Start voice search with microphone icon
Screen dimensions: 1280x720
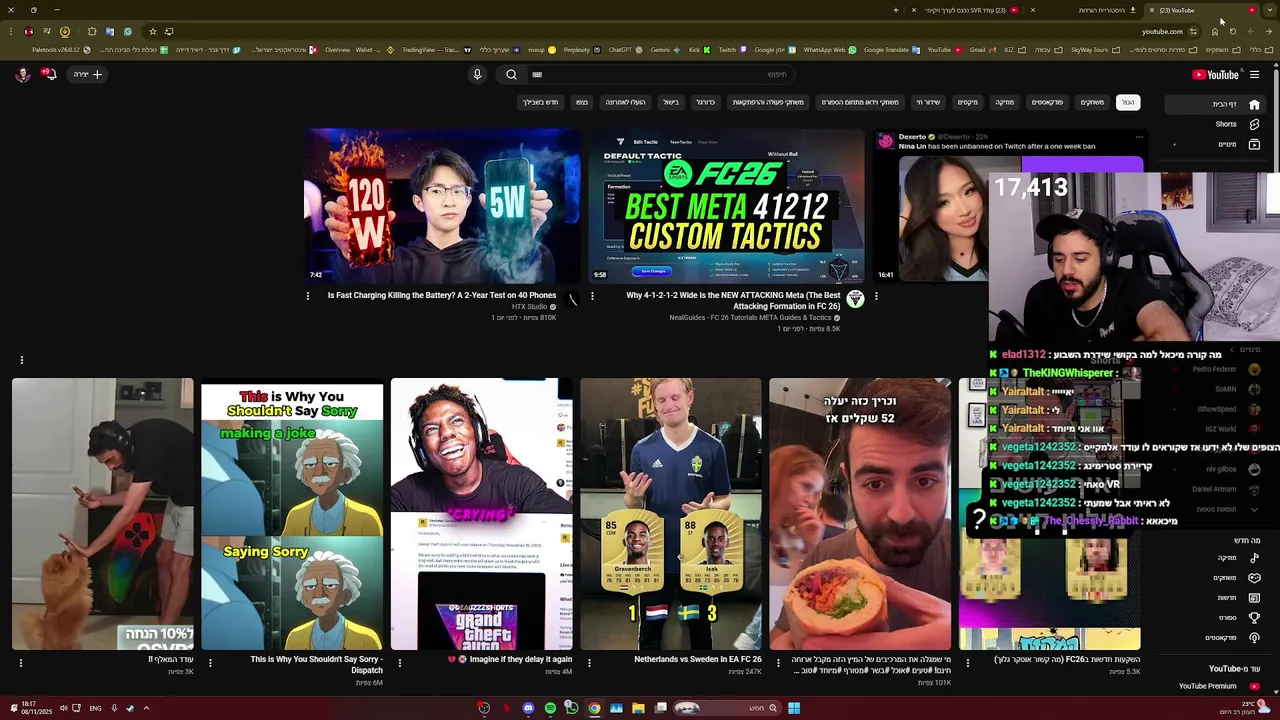(x=477, y=74)
